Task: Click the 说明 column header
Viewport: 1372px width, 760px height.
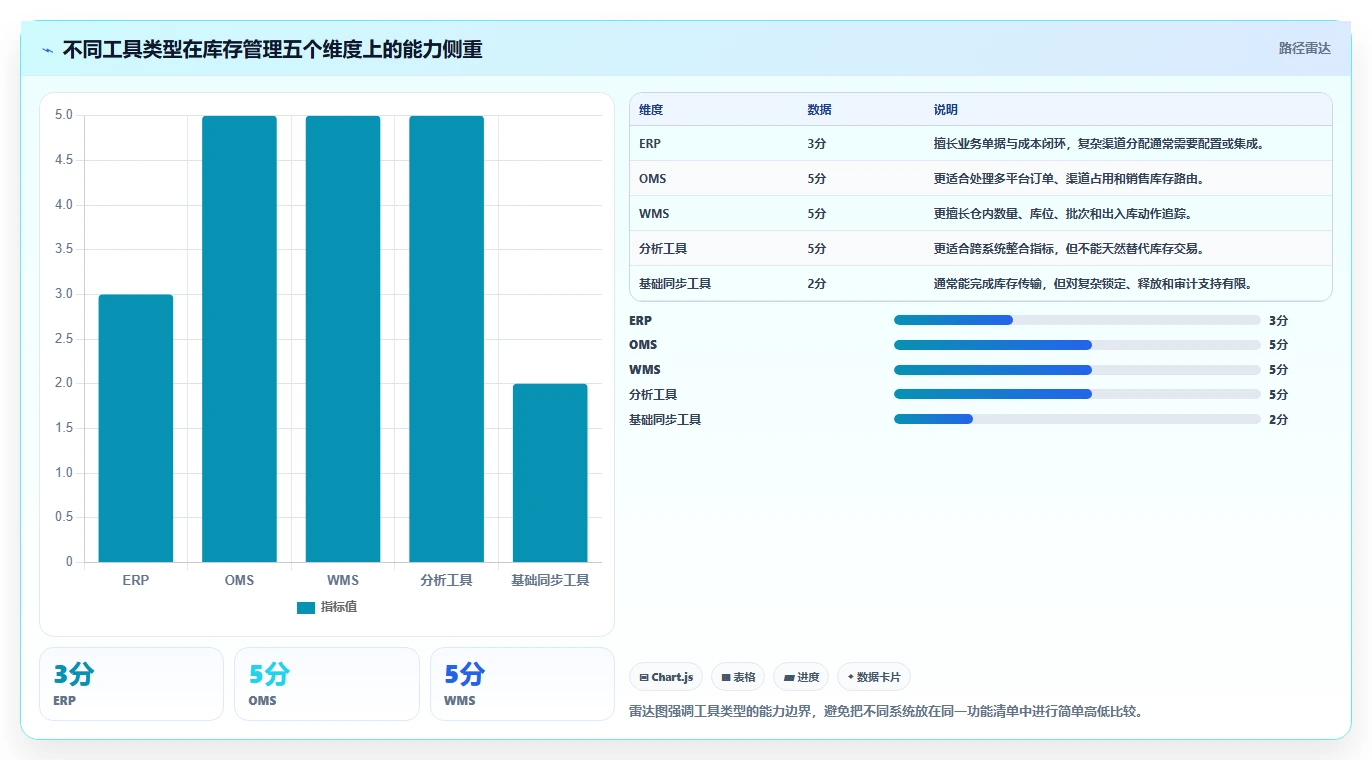Action: pos(946,109)
